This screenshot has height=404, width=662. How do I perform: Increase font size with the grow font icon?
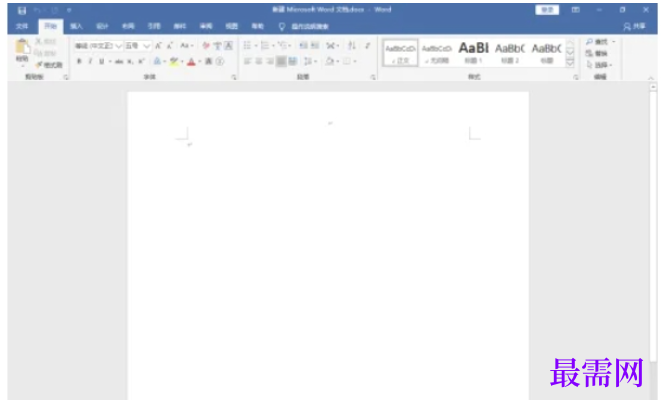(158, 46)
